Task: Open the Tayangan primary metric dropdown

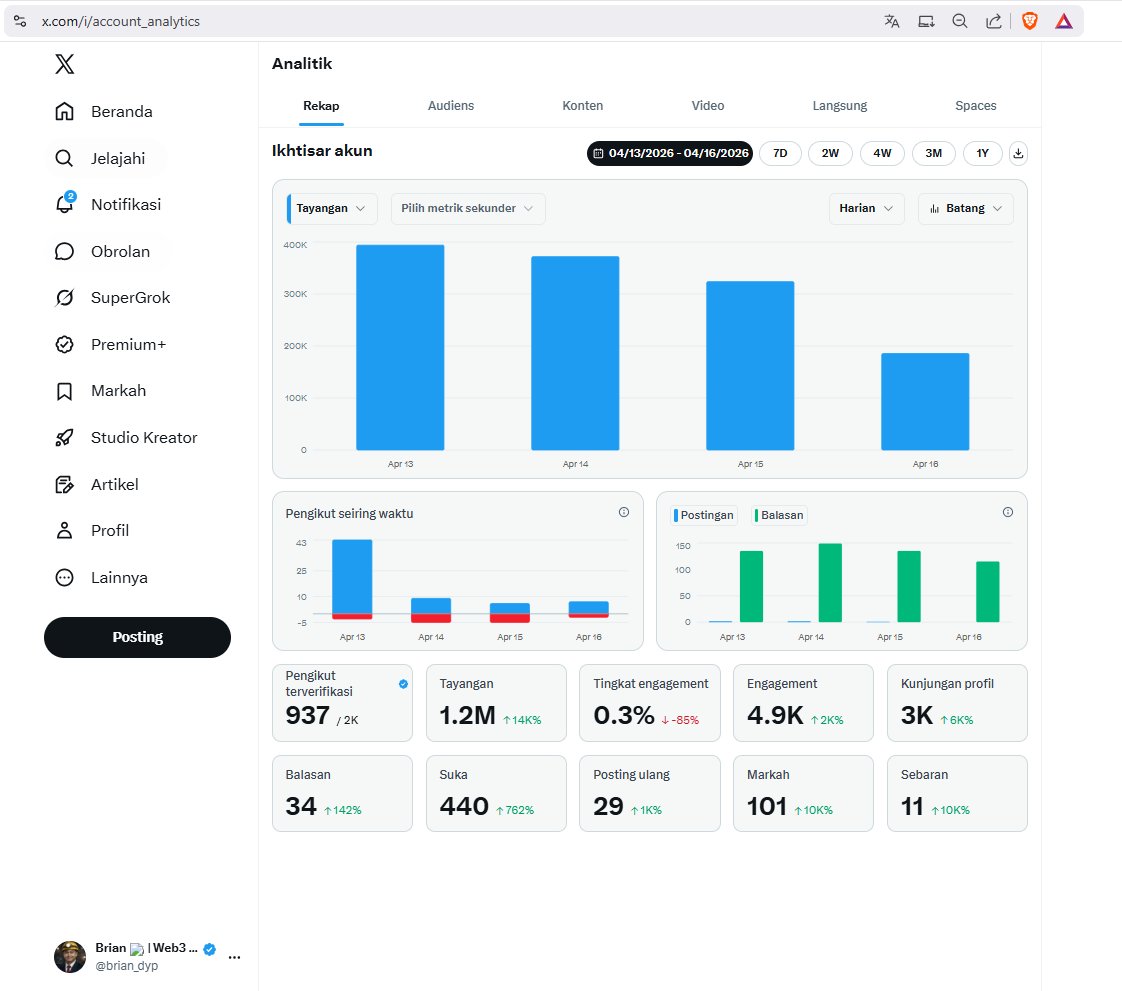Action: tap(331, 208)
